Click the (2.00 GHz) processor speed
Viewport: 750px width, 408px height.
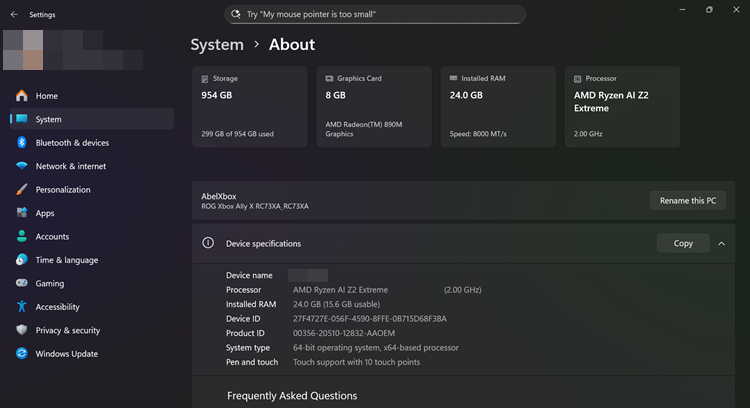click(463, 290)
